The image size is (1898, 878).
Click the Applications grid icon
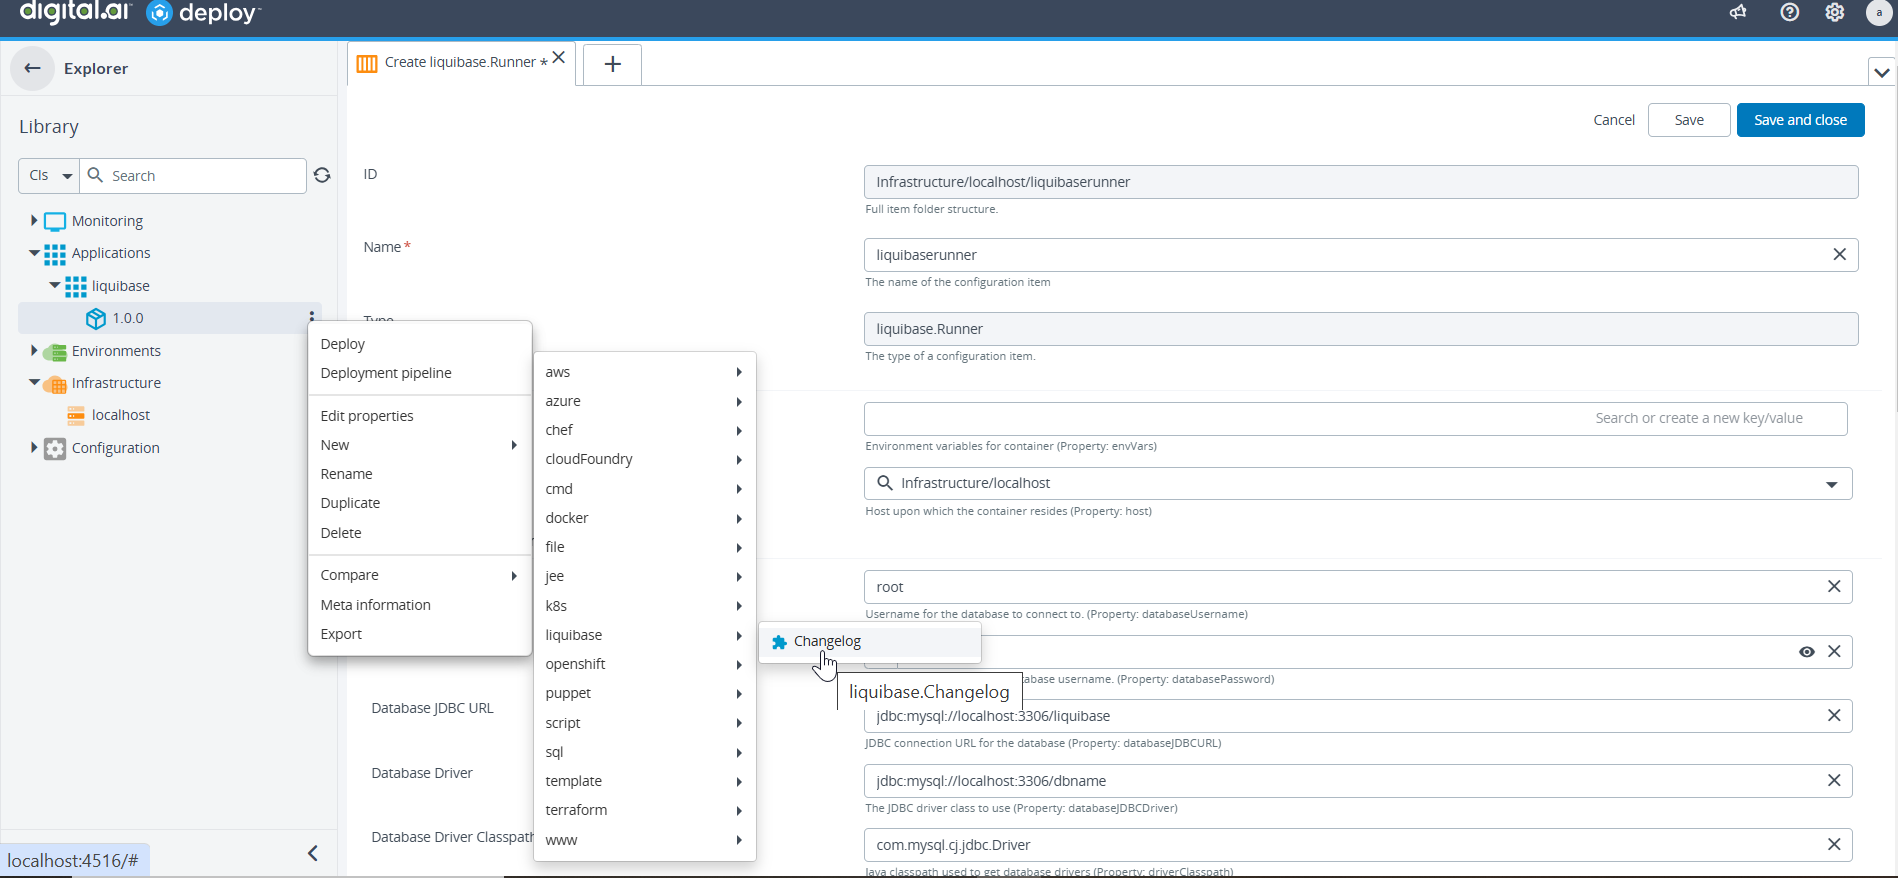click(55, 253)
